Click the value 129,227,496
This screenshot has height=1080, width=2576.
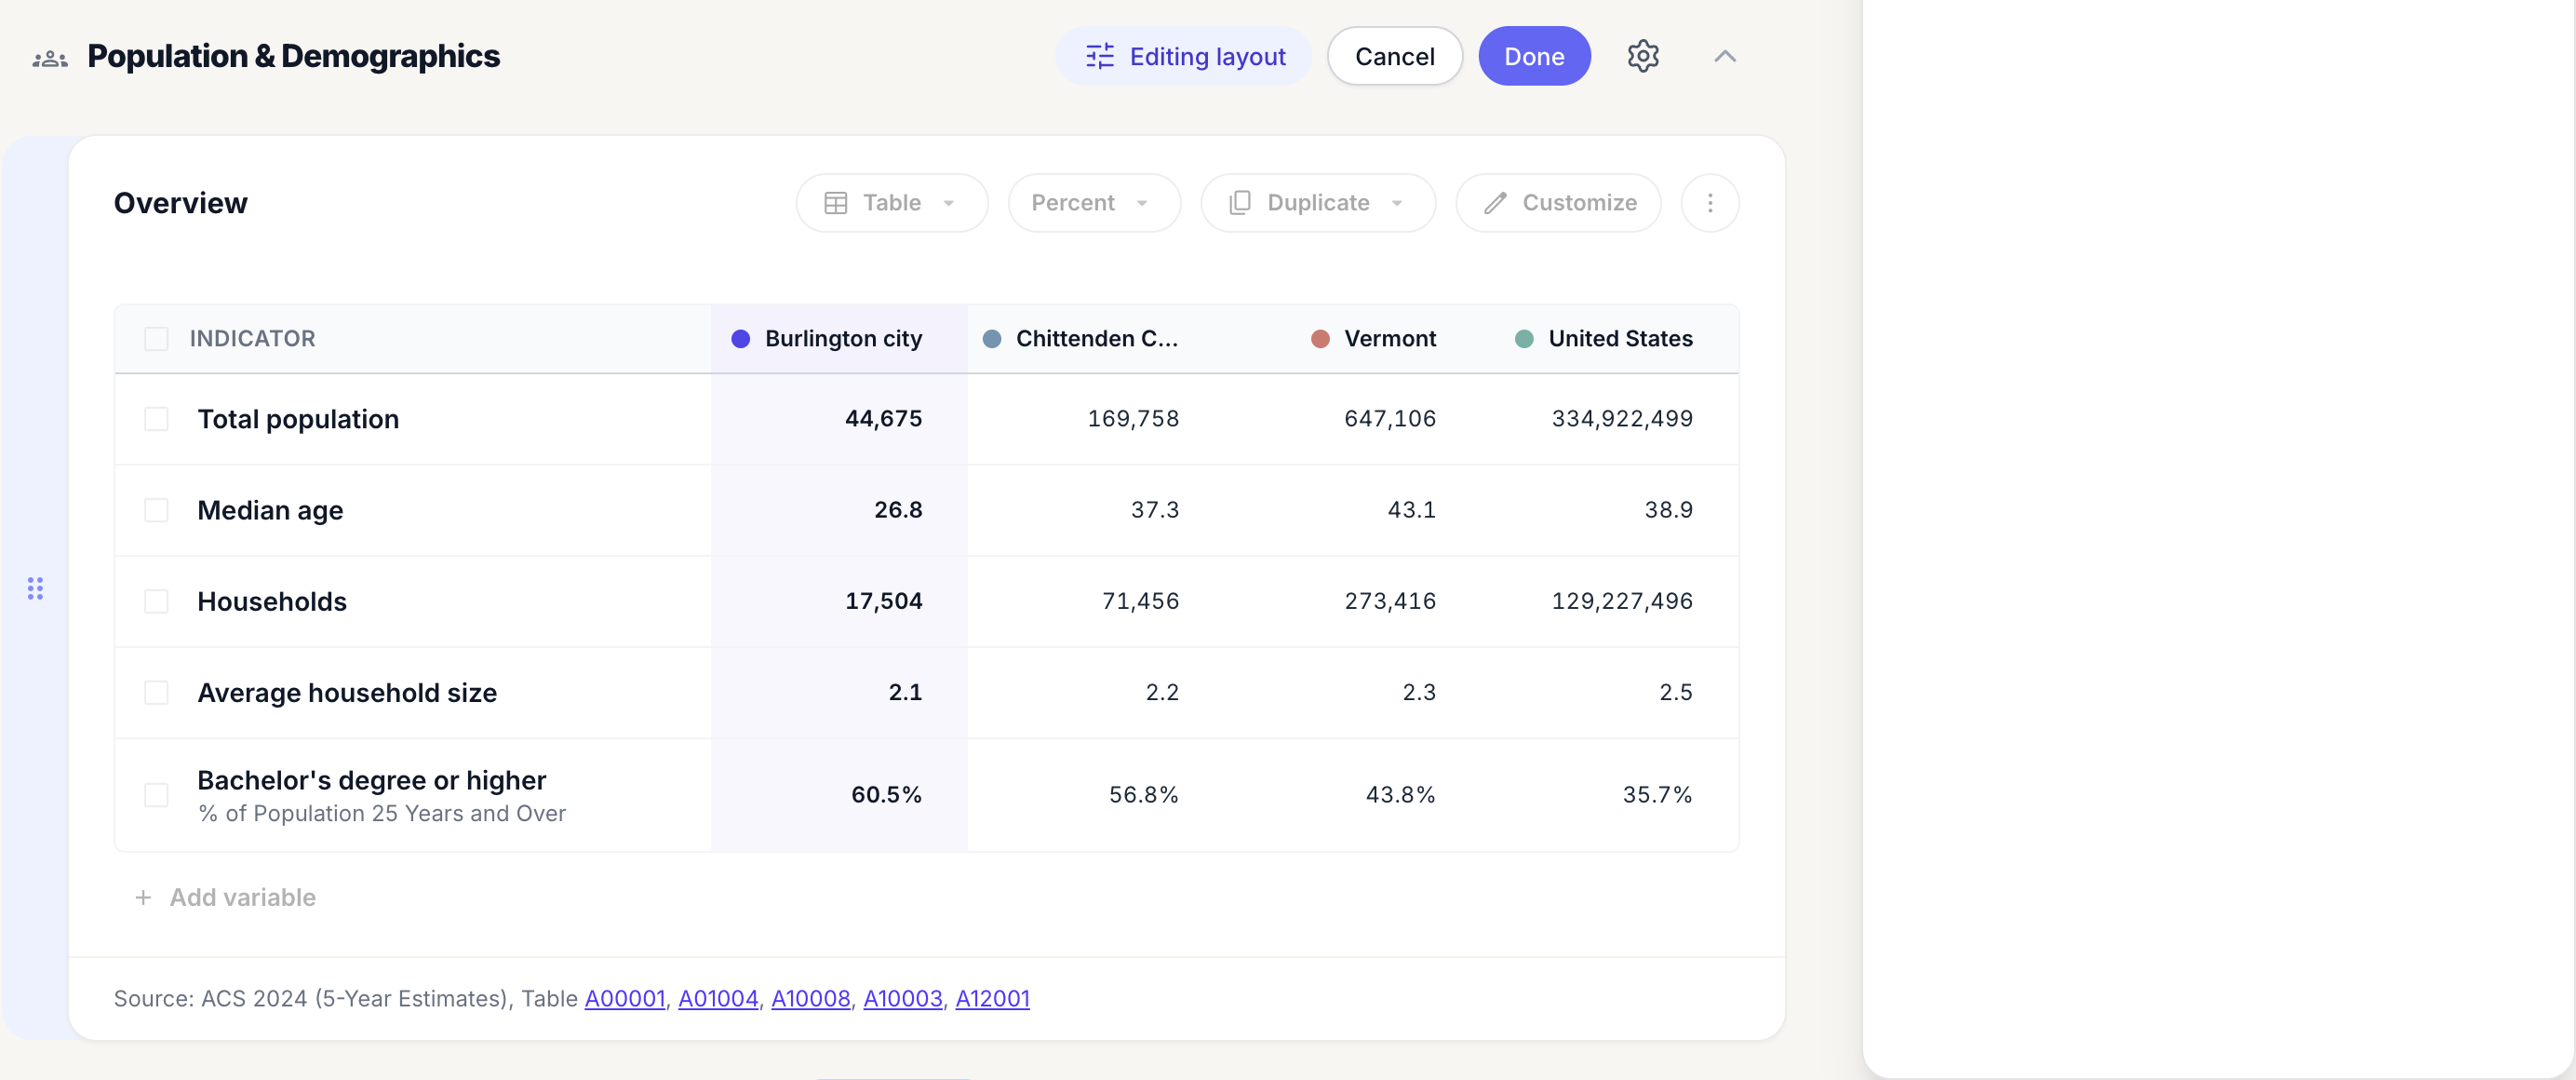1621,601
